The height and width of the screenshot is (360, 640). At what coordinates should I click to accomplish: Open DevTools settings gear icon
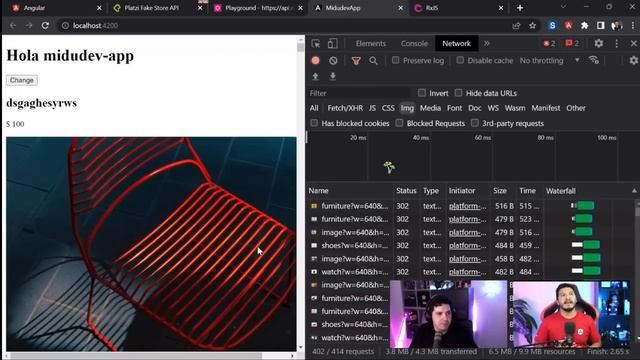click(x=598, y=43)
